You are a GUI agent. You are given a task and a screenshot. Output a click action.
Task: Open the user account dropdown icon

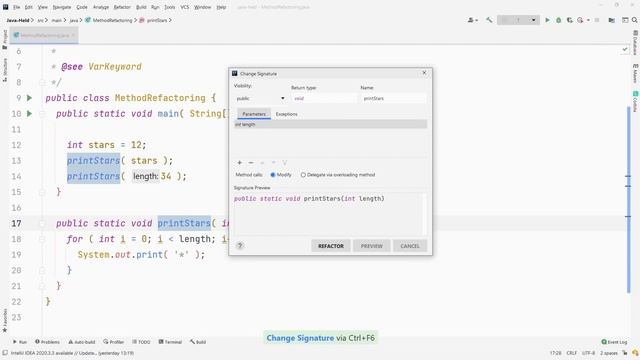coord(472,20)
